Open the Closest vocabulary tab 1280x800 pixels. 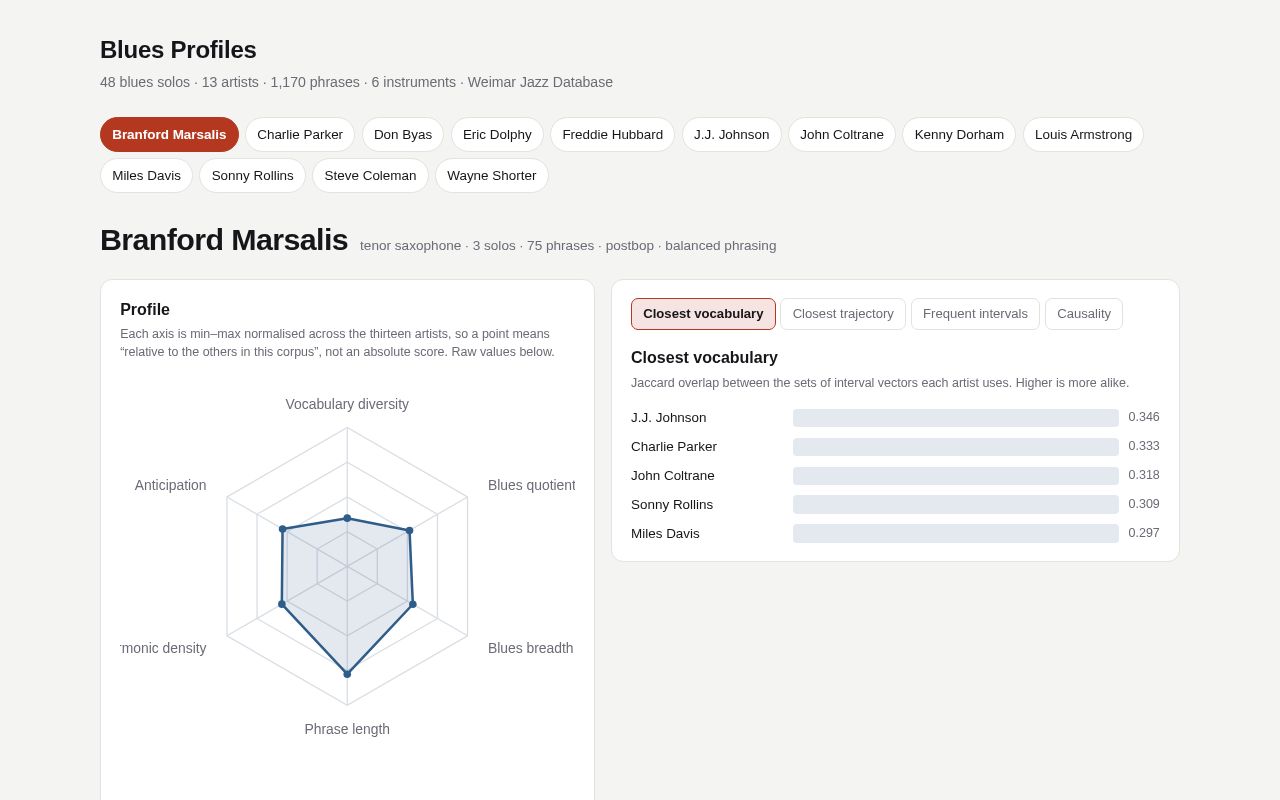tap(703, 314)
